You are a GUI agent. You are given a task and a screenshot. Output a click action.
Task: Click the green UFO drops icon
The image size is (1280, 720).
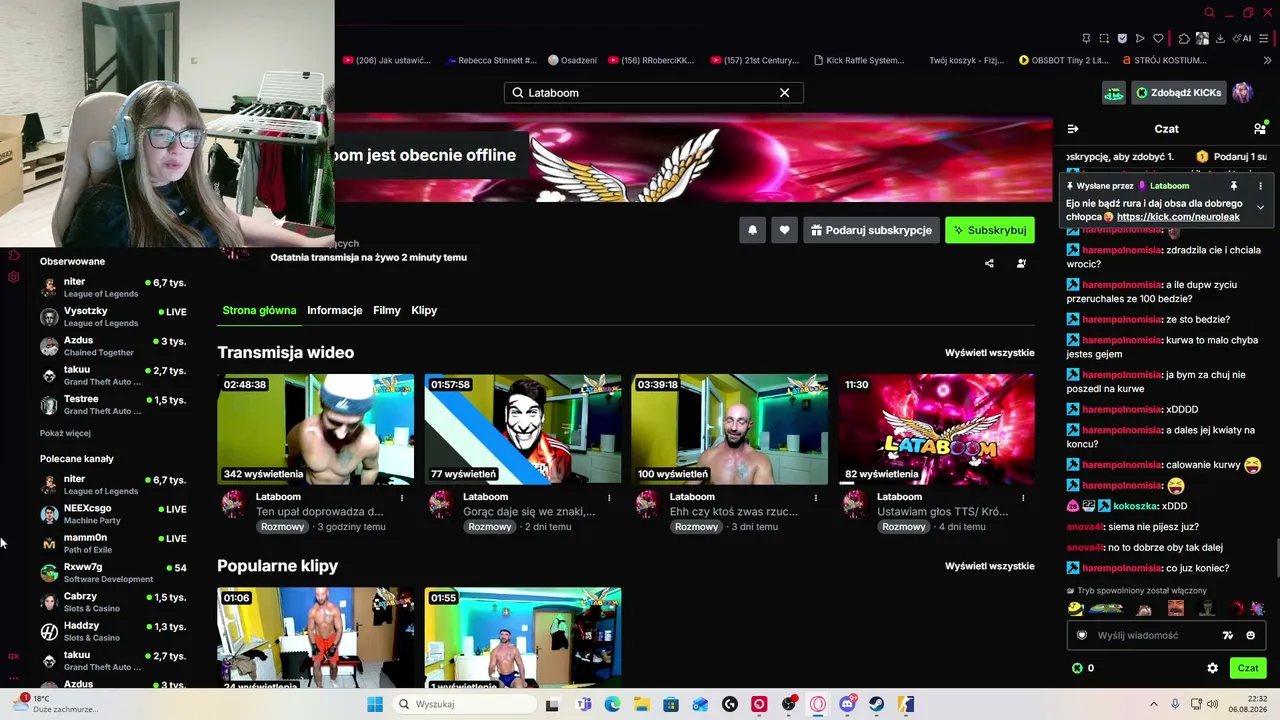pyautogui.click(x=1113, y=93)
